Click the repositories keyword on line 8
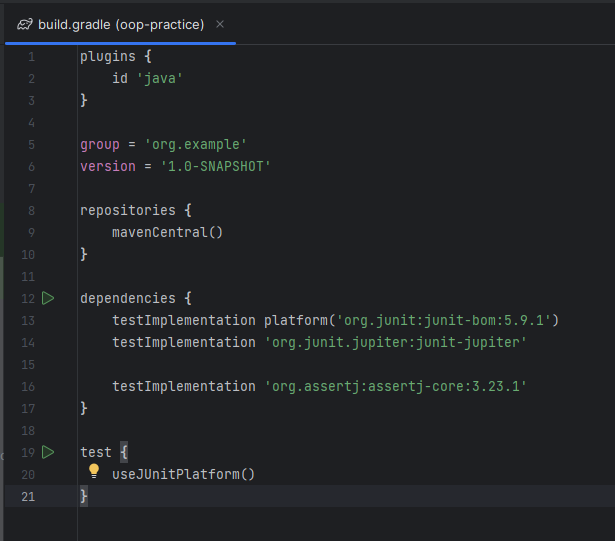The width and height of the screenshot is (615, 541). tap(128, 210)
